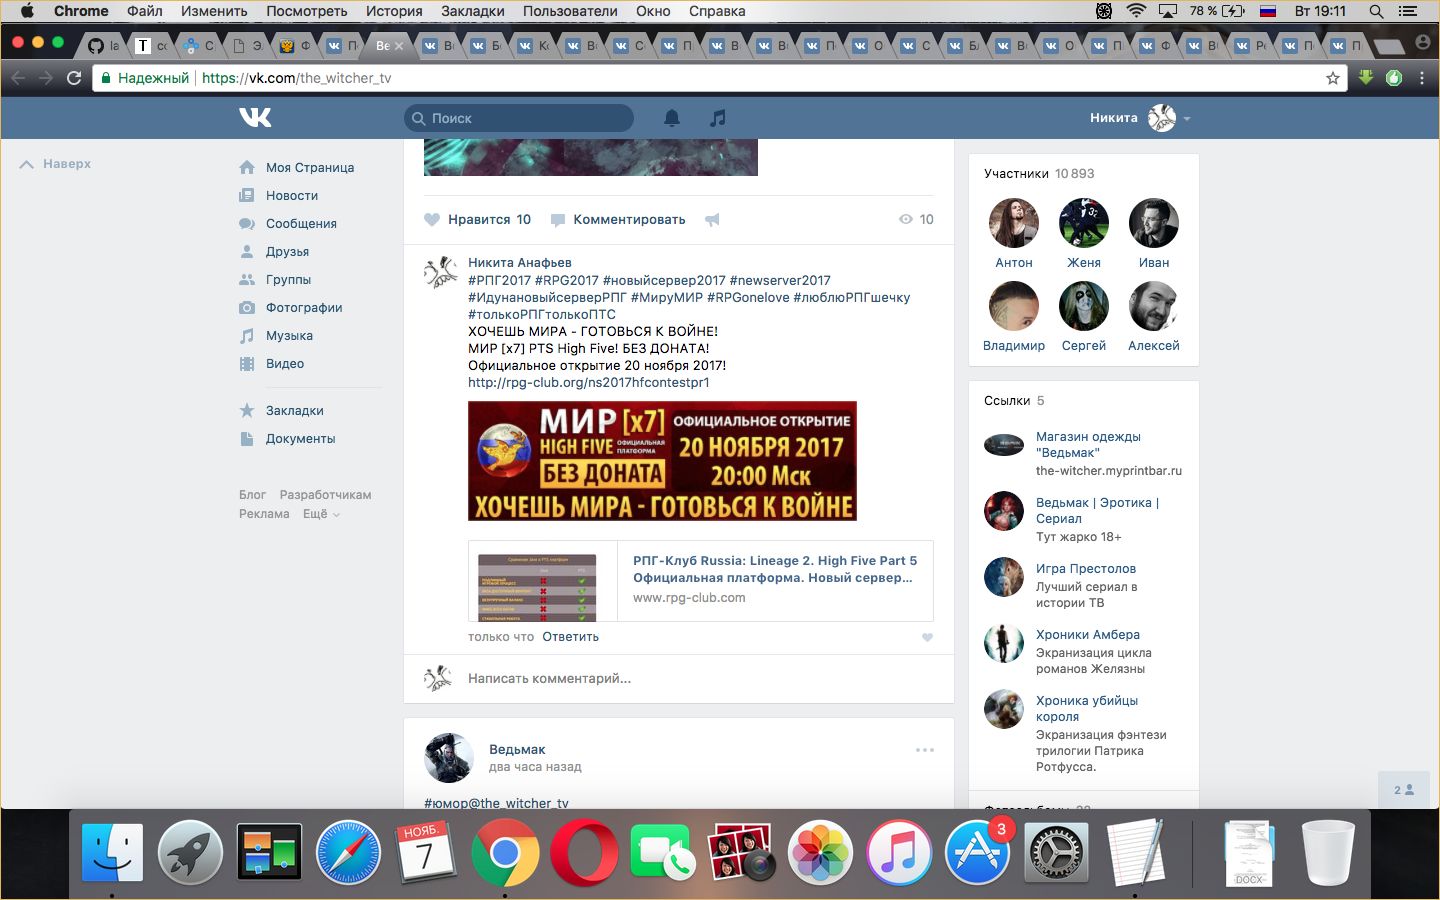
Task: Open participant Владимир's avatar
Action: click(1014, 306)
